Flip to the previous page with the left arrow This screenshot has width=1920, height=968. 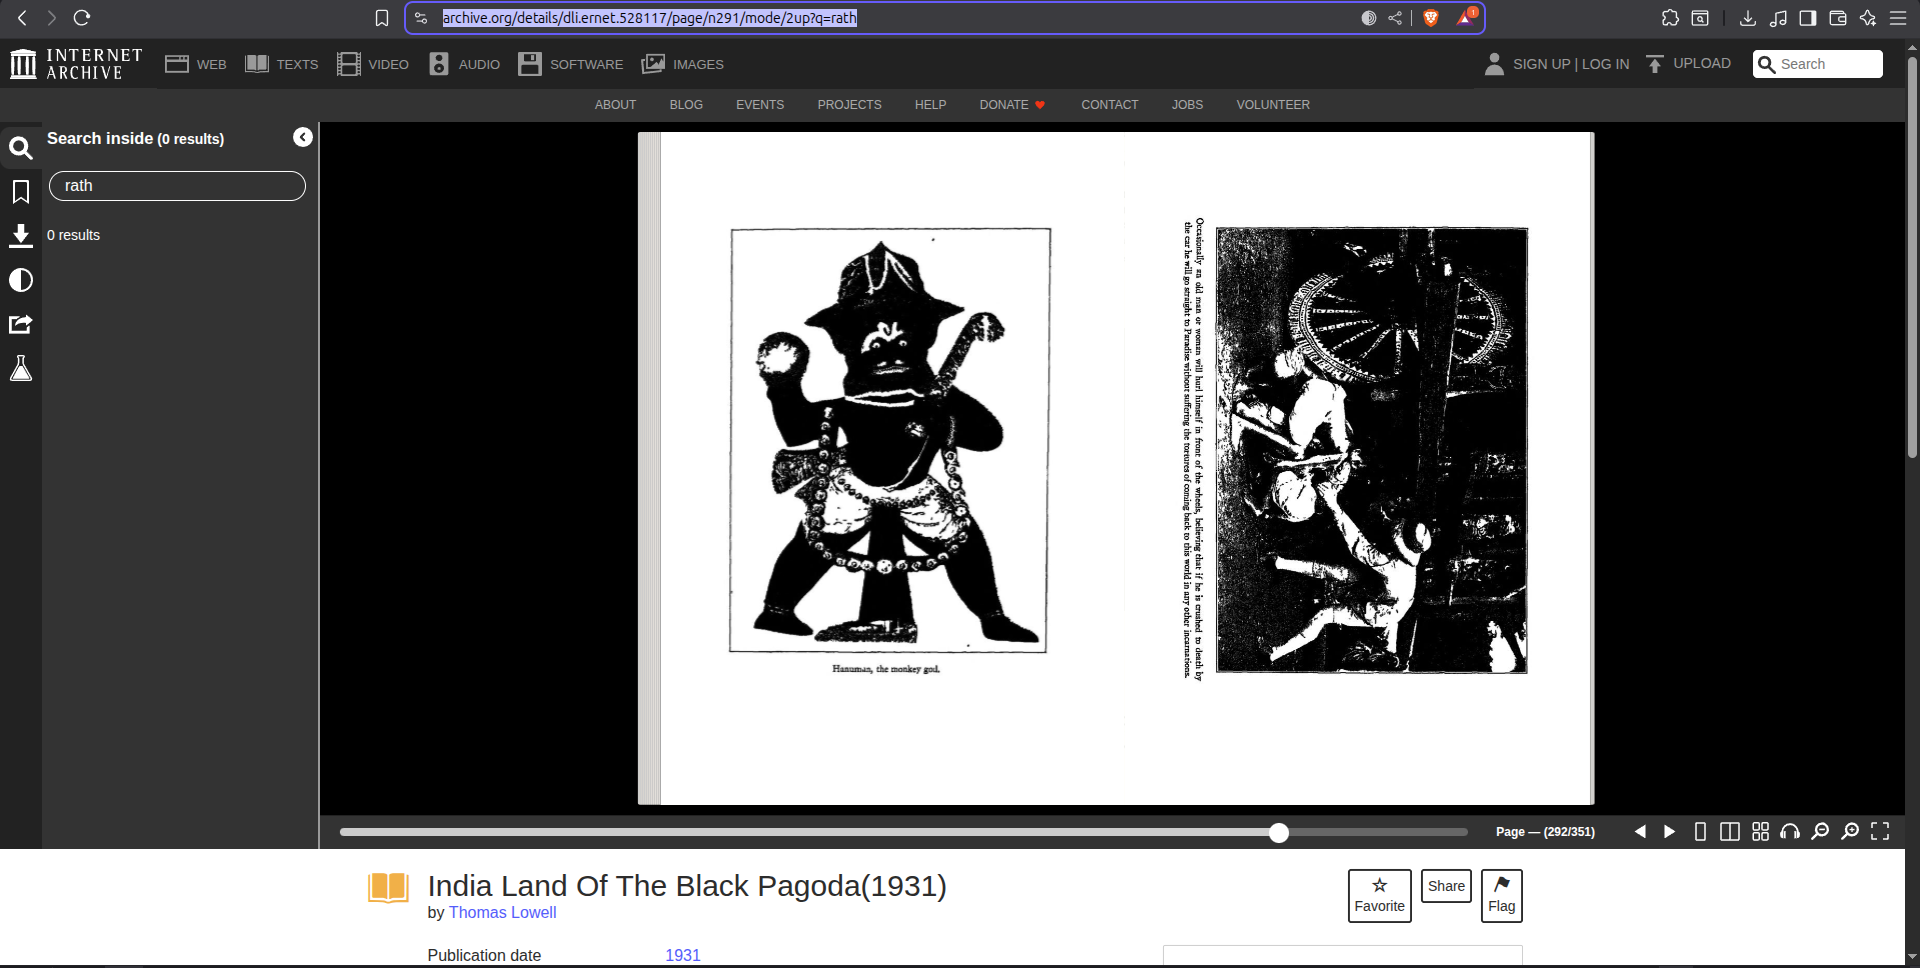tap(1640, 832)
